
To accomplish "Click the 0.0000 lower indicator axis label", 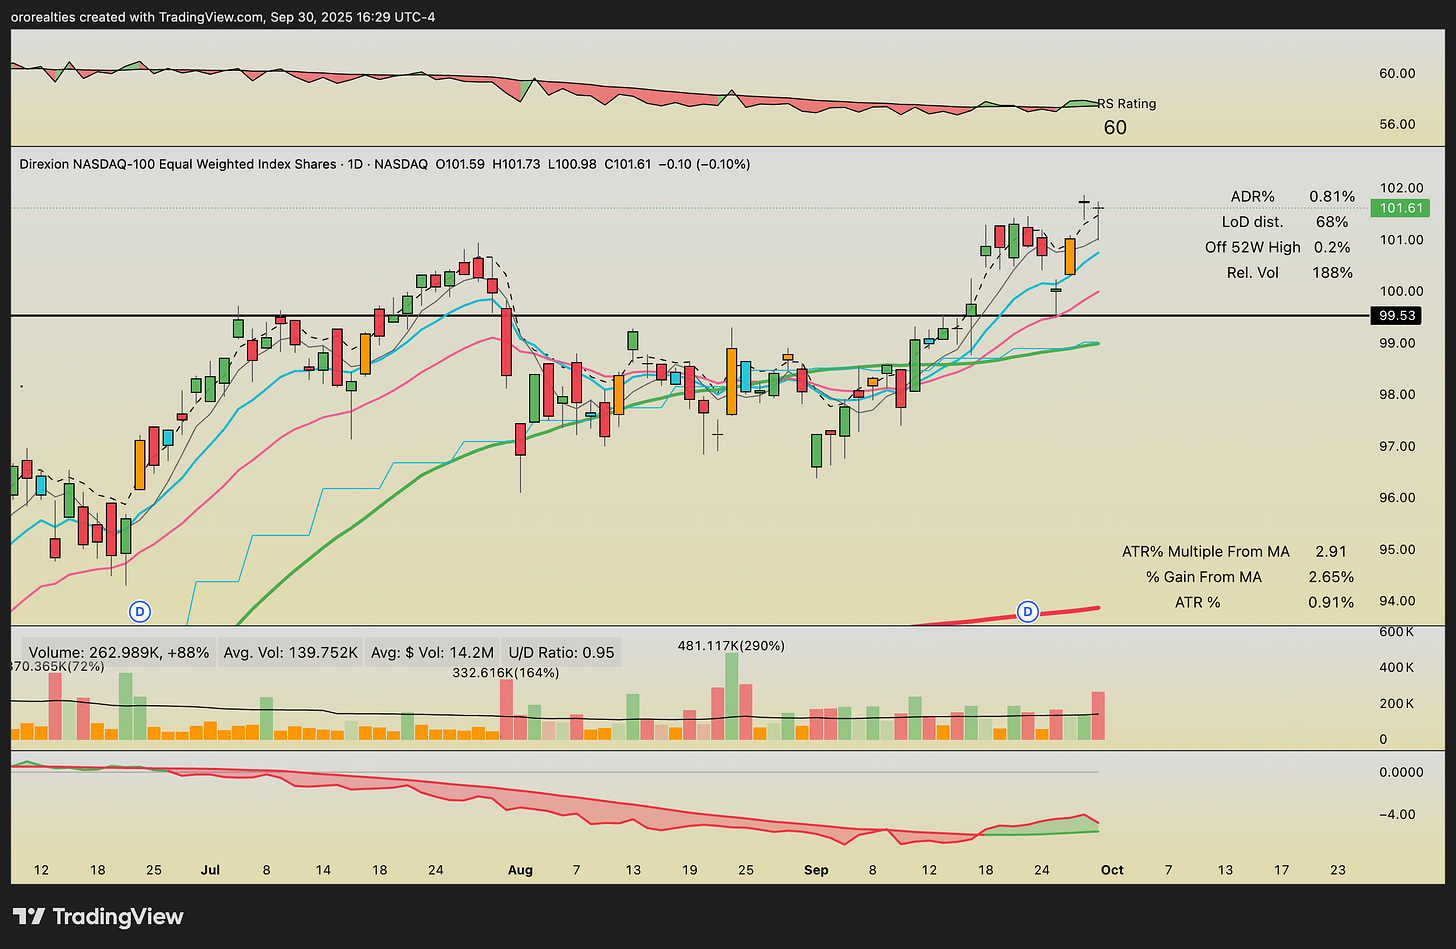I will pos(1400,772).
